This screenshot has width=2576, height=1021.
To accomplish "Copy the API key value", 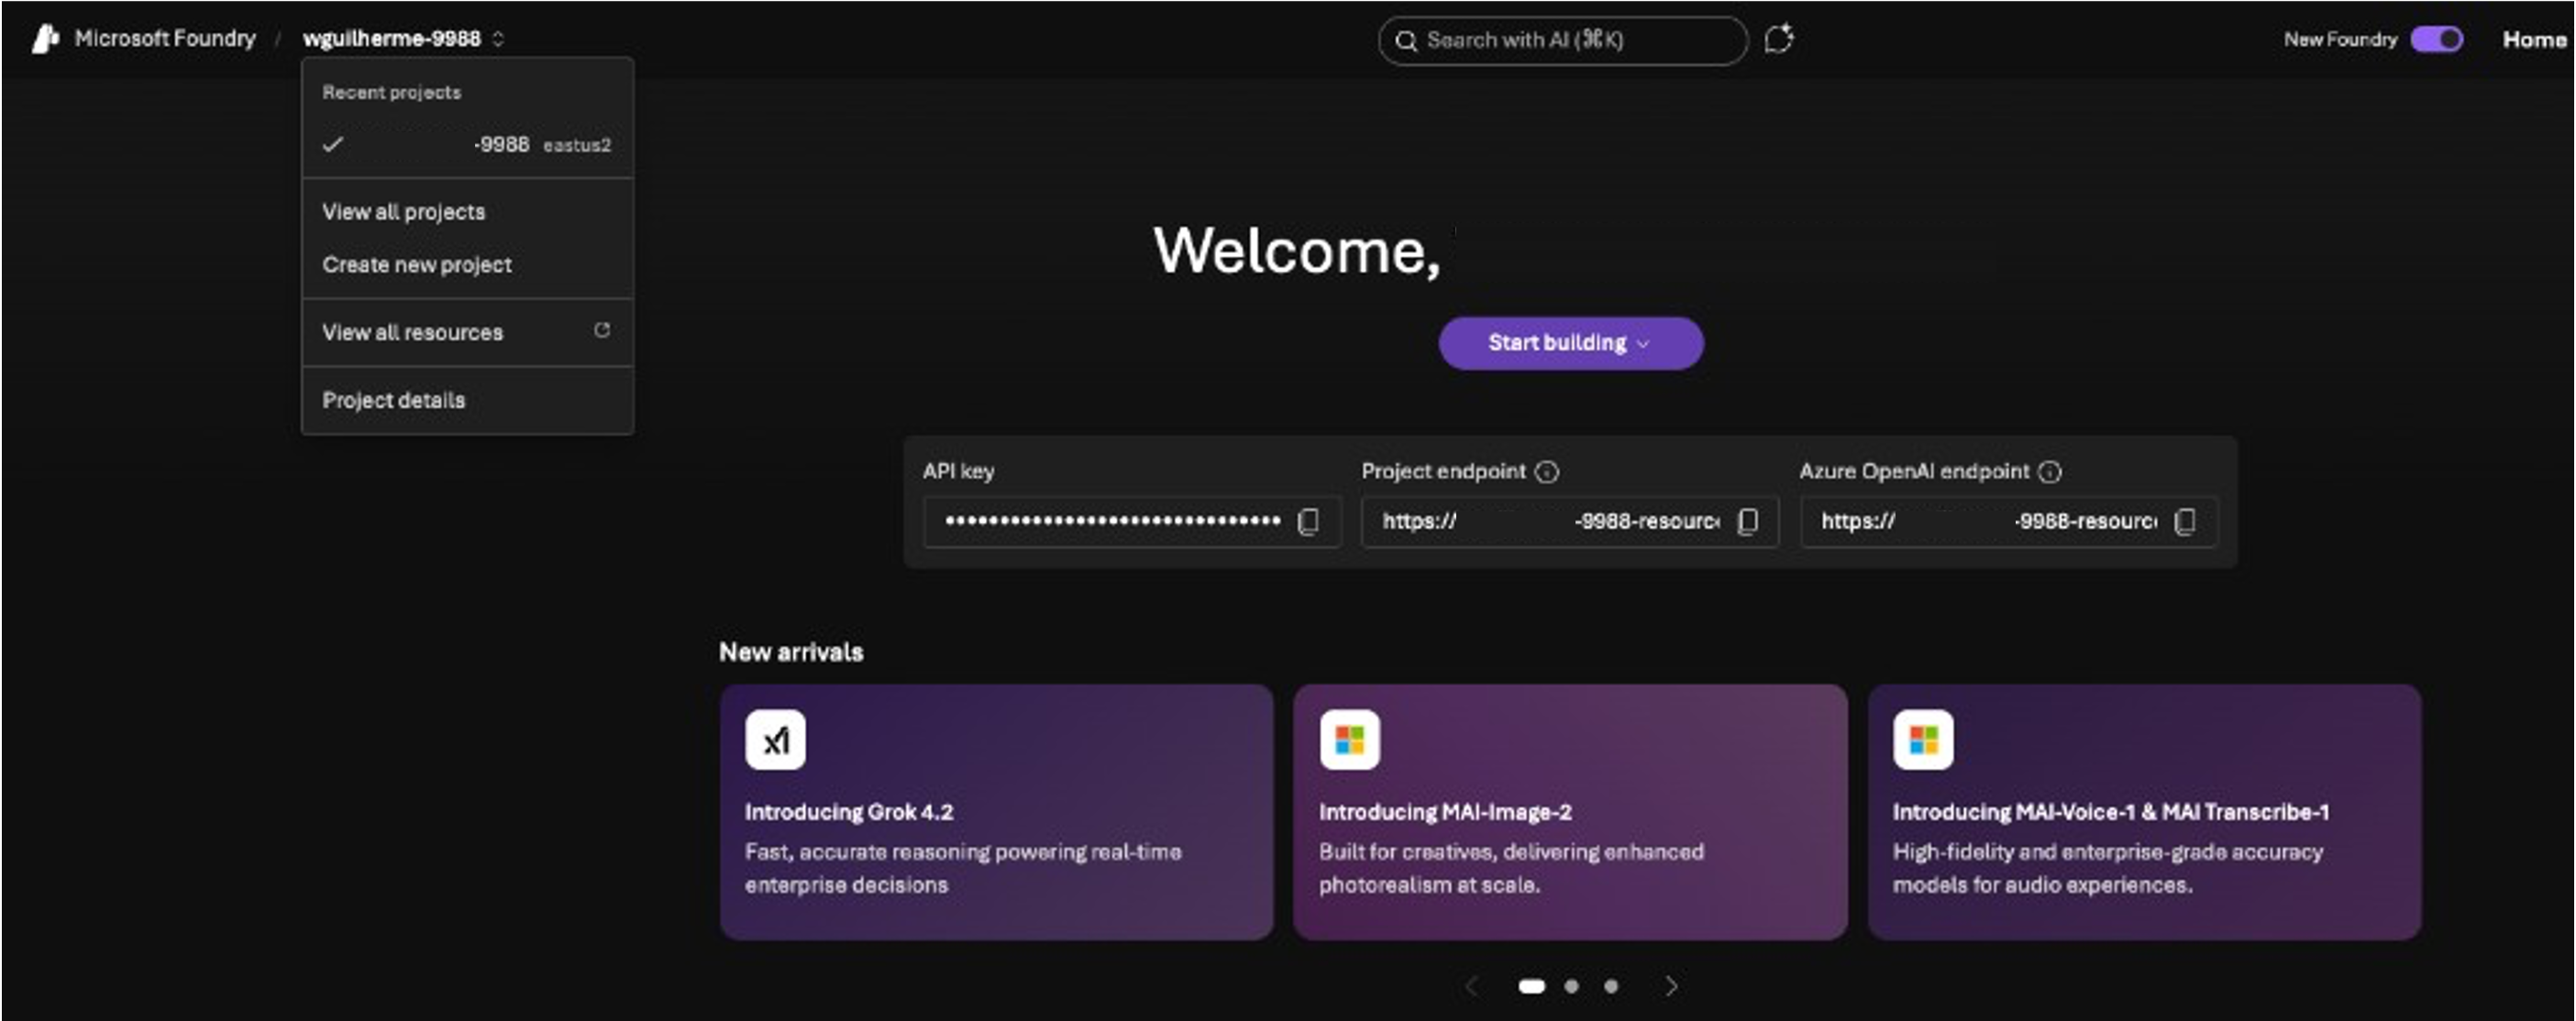I will 1307,521.
